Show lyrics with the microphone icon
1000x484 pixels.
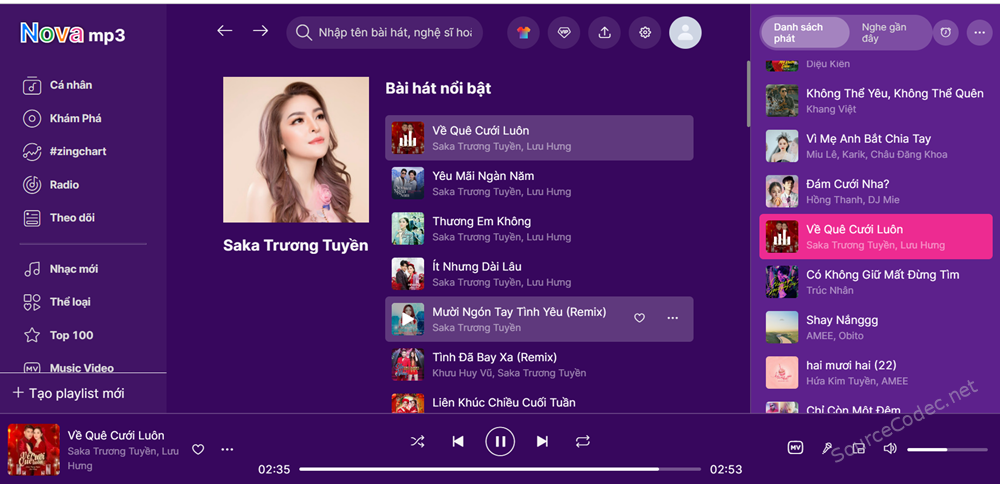(x=827, y=448)
